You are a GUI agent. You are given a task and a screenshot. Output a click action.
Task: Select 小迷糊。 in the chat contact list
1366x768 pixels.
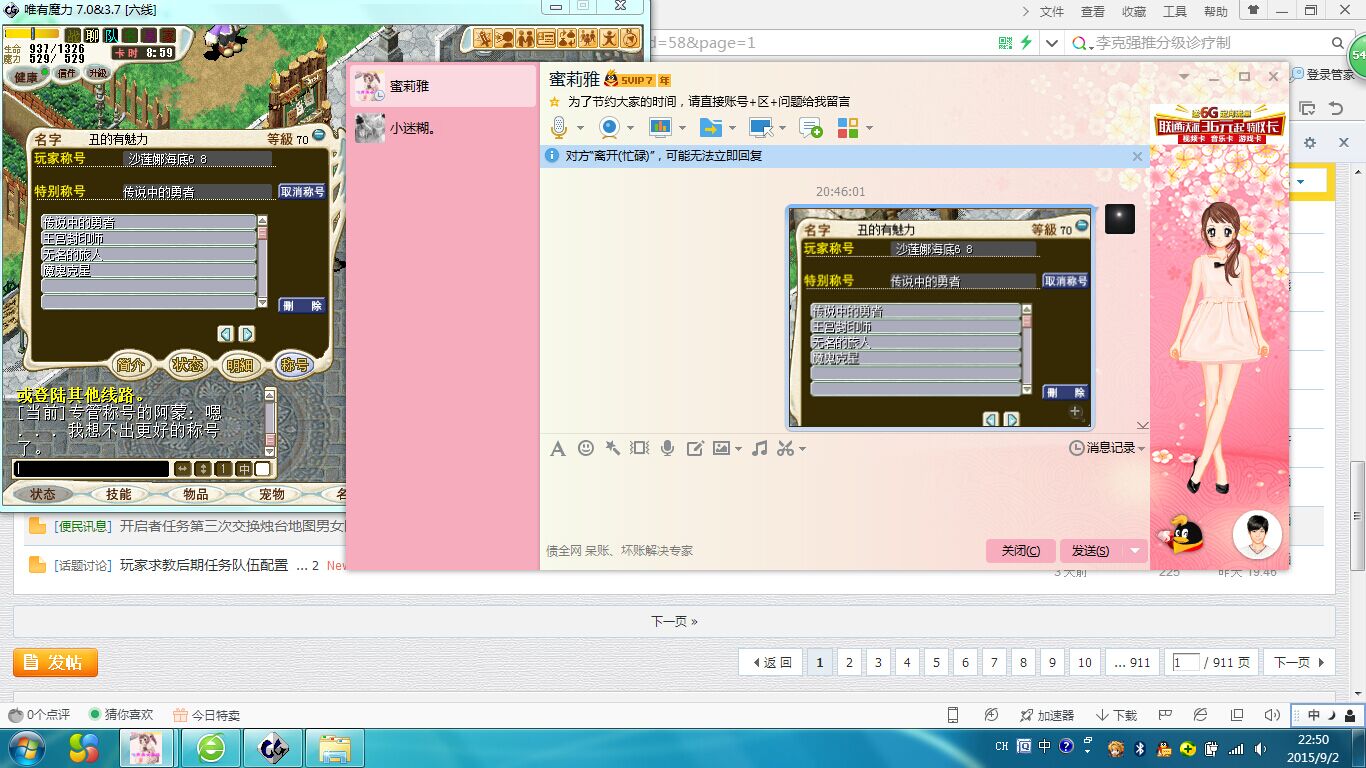coord(412,128)
